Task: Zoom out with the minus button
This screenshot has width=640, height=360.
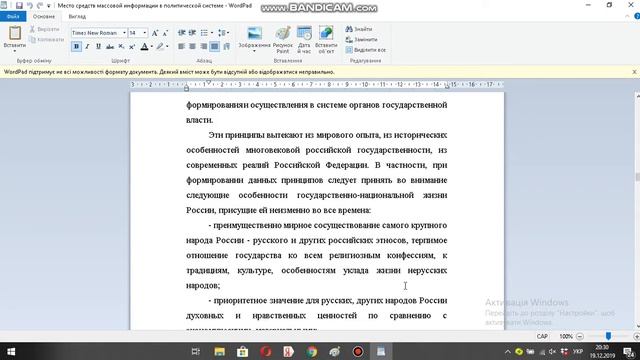Action: 580,336
